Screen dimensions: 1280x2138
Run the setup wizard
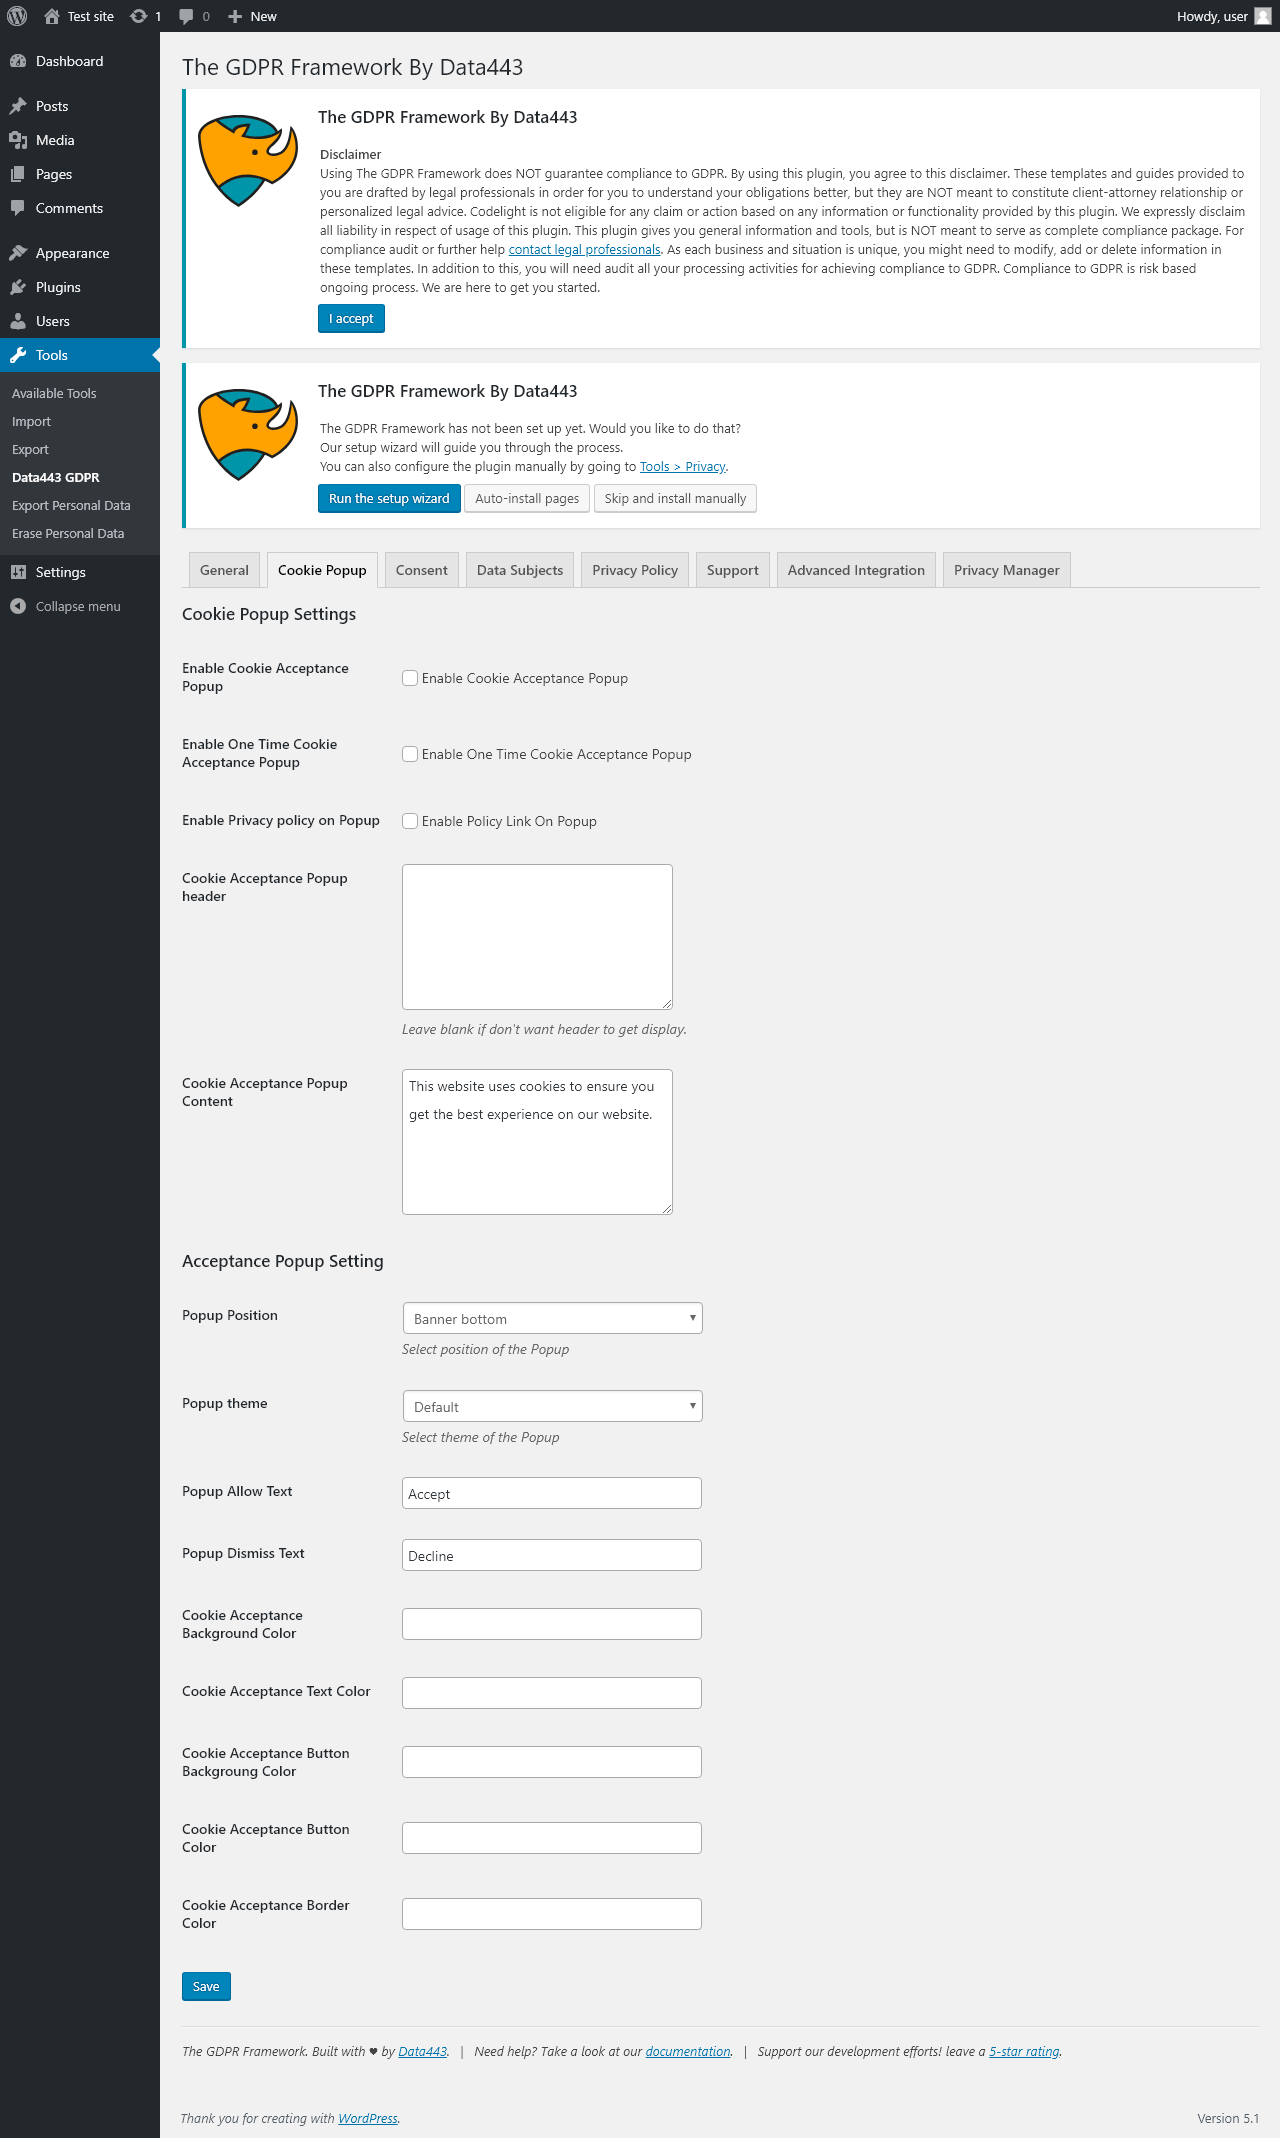coord(389,498)
